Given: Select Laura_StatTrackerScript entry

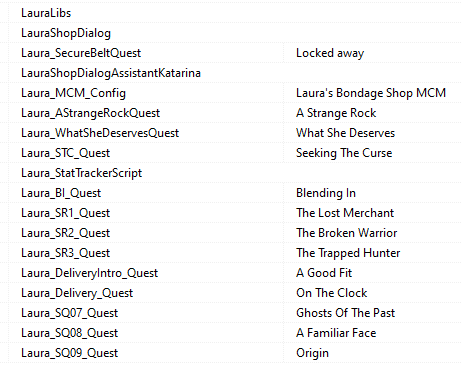Looking at the screenshot, I should [82, 173].
